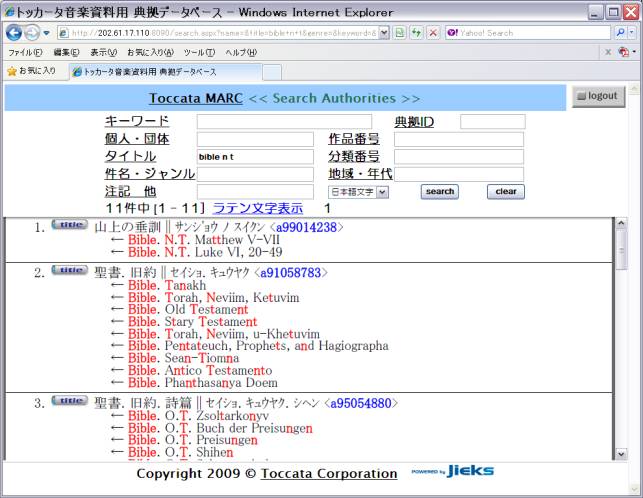The image size is (643, 498).
Task: Click text Bible. Old Testament
Action: (x=188, y=309)
